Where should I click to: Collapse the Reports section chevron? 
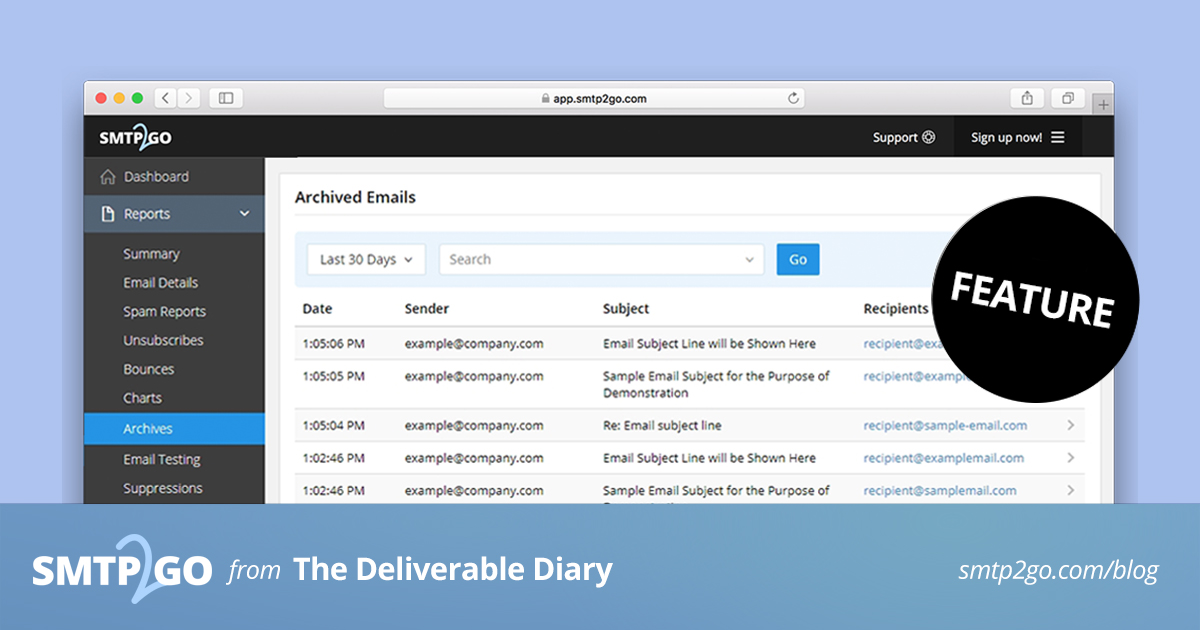[244, 213]
